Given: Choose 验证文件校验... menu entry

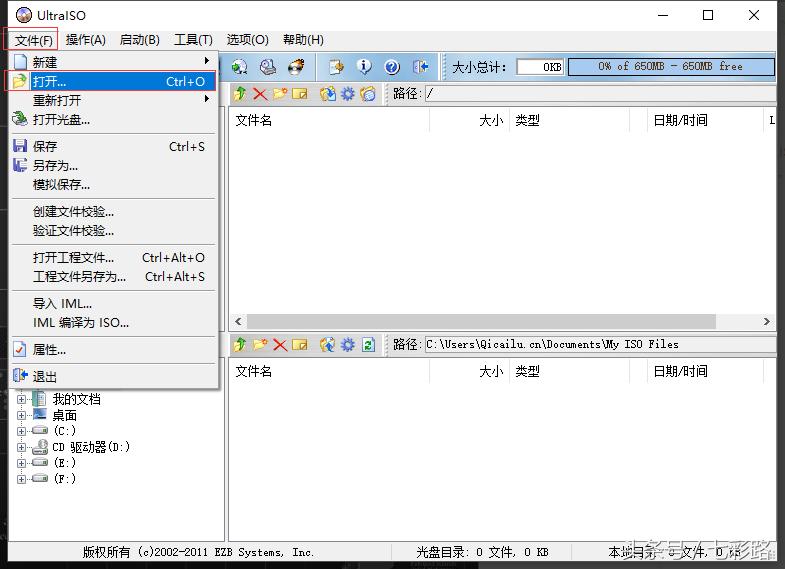Looking at the screenshot, I should [113, 231].
